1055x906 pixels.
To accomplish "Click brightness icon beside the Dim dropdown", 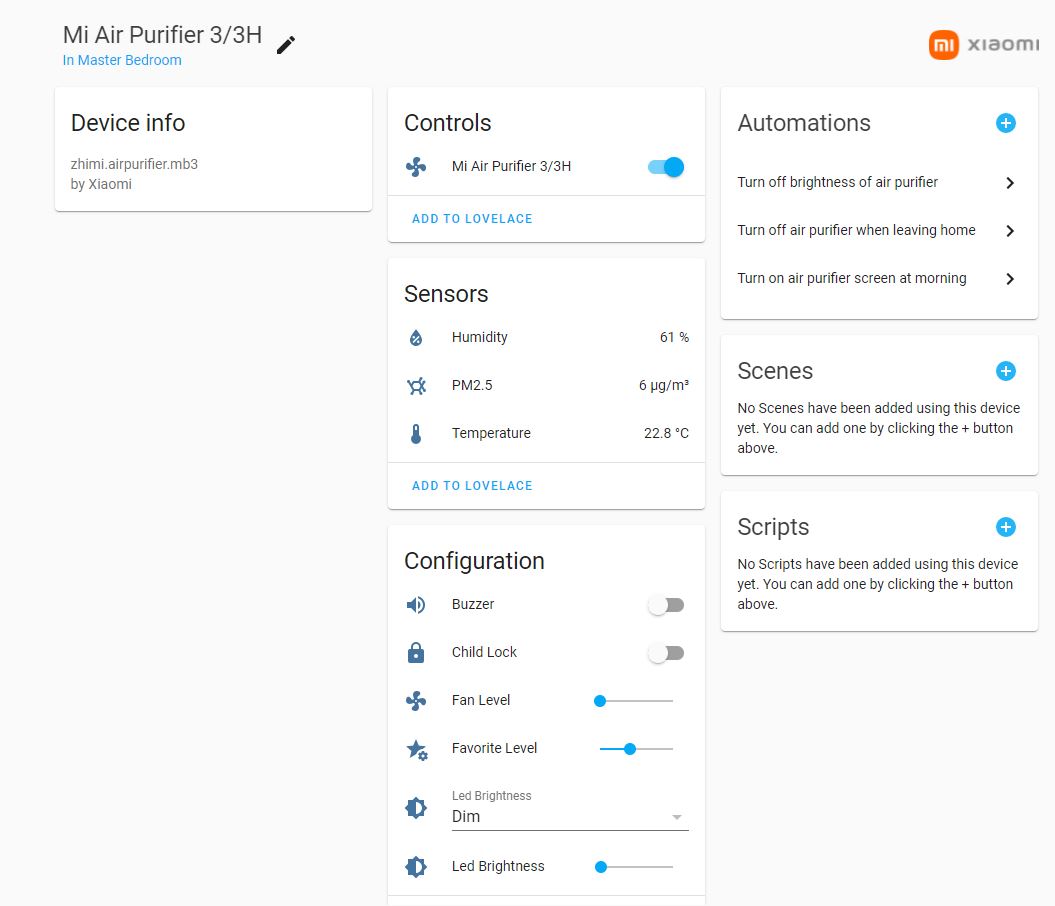I will pos(416,807).
